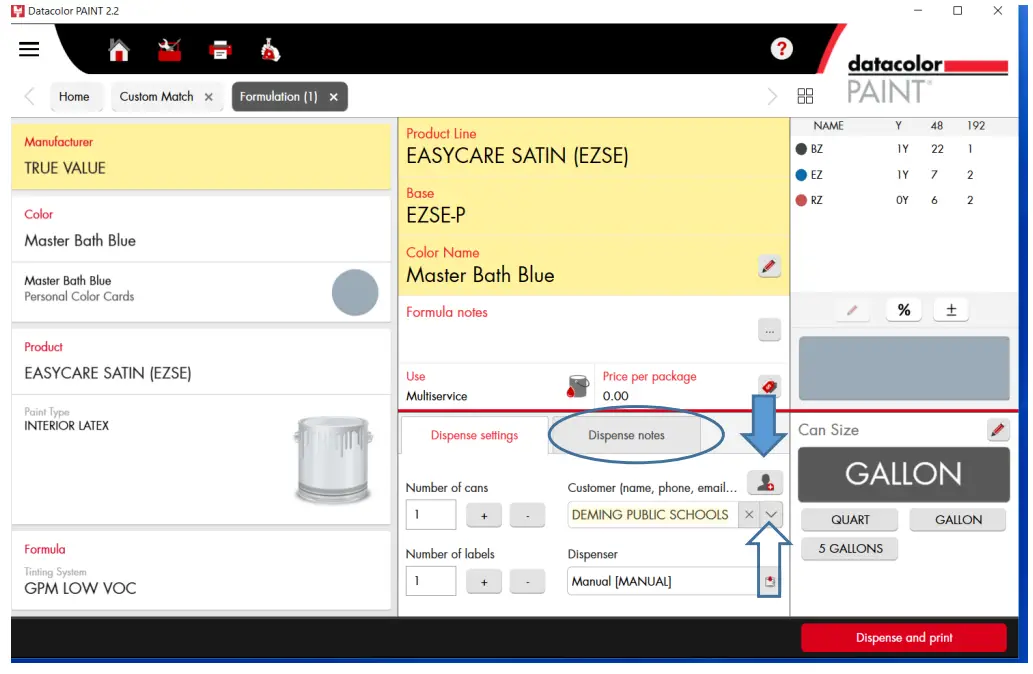Viewport: 1033px width, 674px height.
Task: Open the Dispenser selection icon
Action: coord(769,581)
